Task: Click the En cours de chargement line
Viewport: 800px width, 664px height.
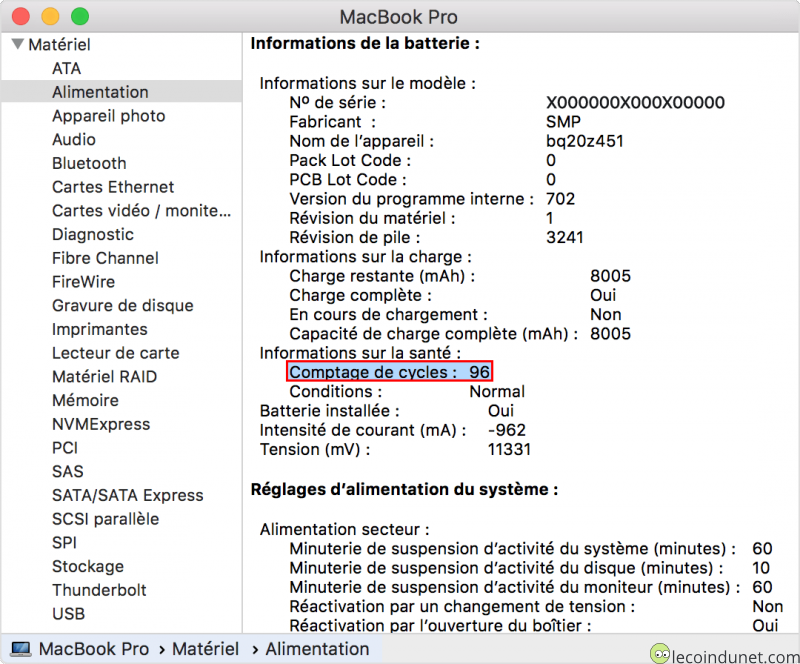Action: [455, 314]
